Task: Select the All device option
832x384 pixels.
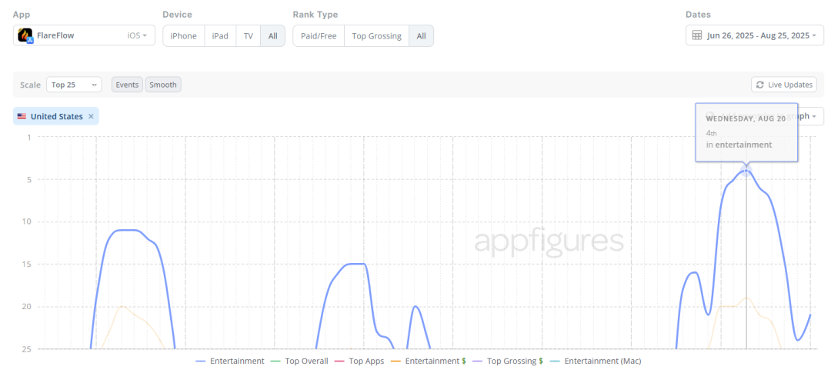Action: (273, 36)
